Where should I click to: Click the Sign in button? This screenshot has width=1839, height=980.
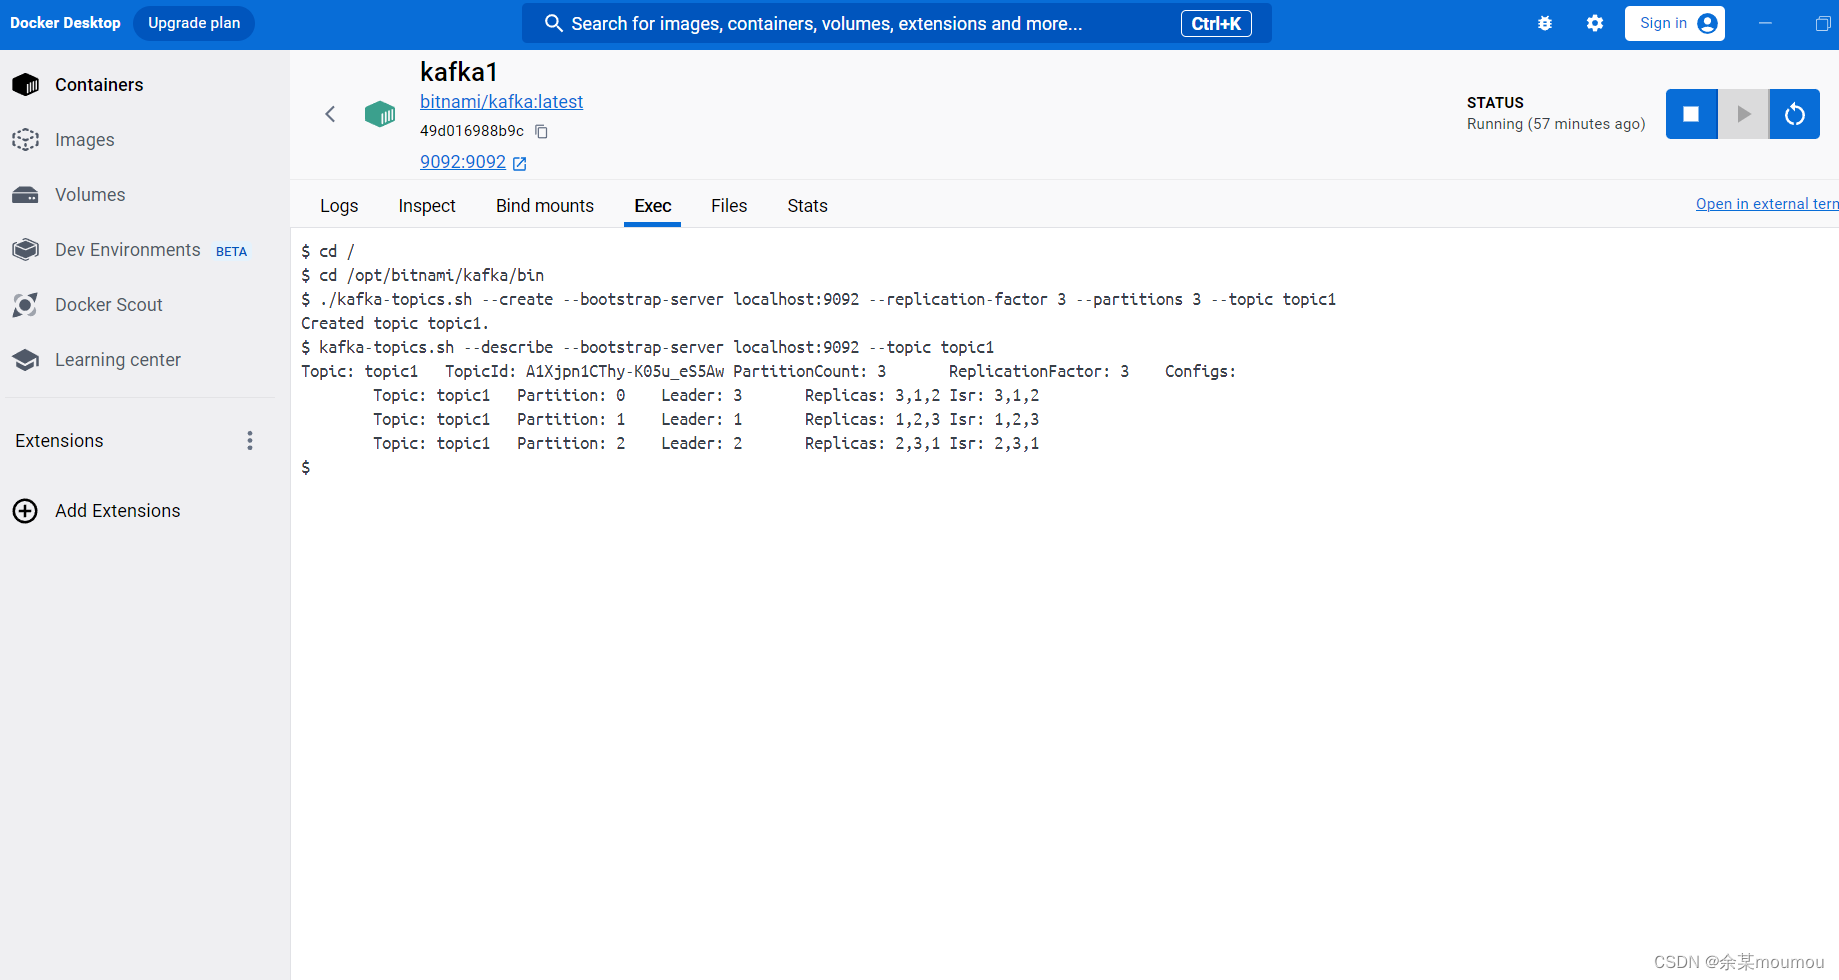click(1675, 23)
